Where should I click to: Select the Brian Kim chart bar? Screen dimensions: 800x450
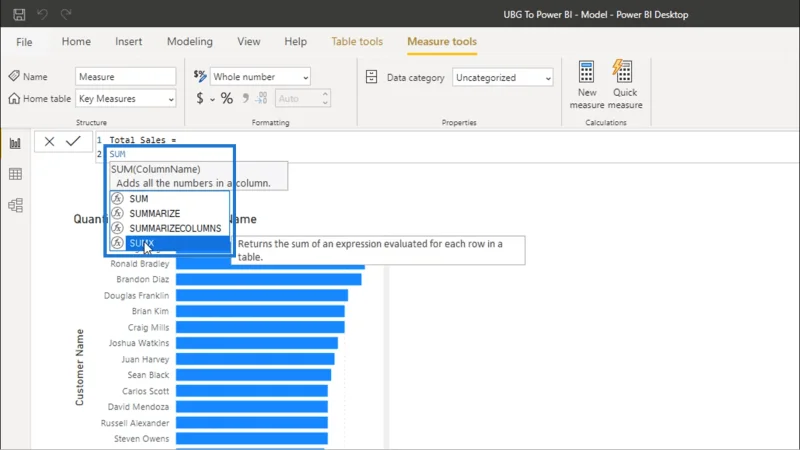click(260, 311)
